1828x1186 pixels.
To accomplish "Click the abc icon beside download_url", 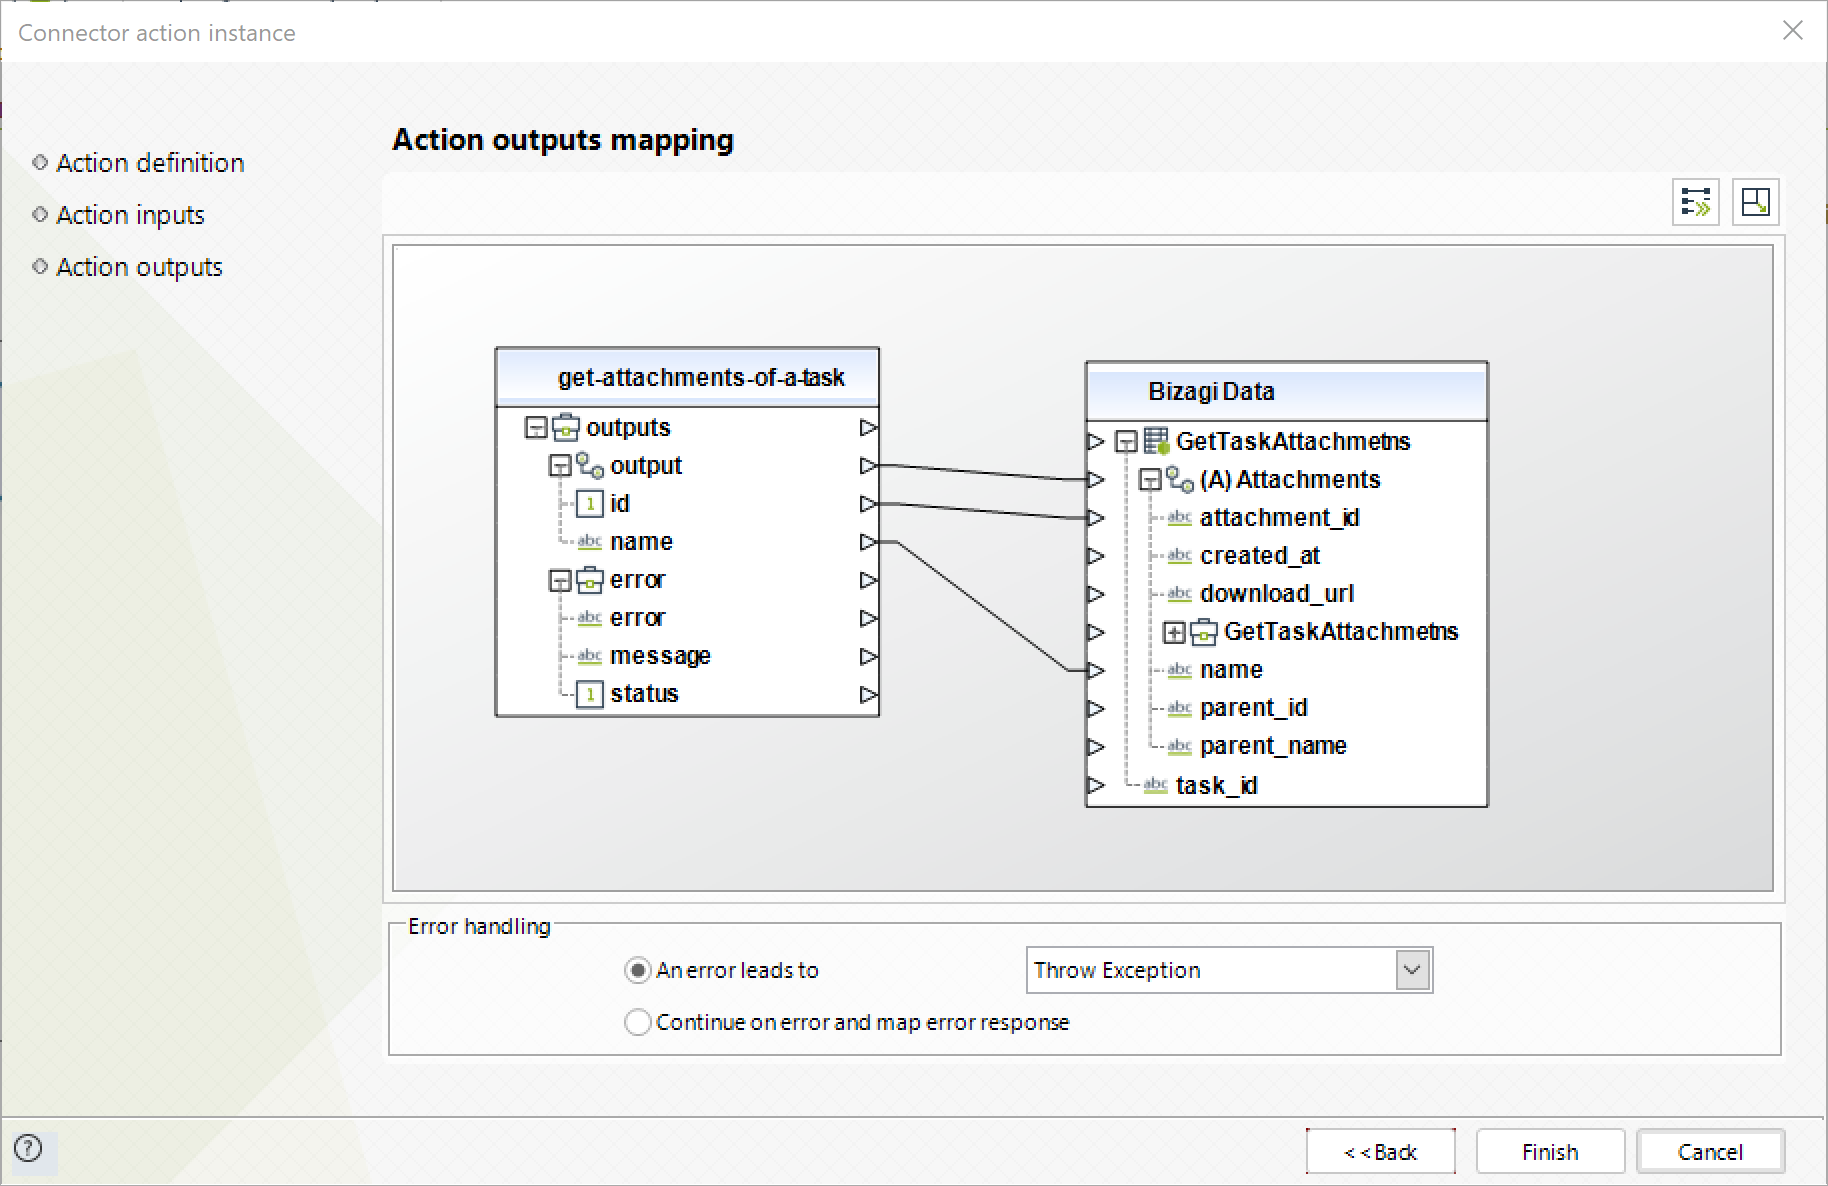I will click(x=1180, y=594).
